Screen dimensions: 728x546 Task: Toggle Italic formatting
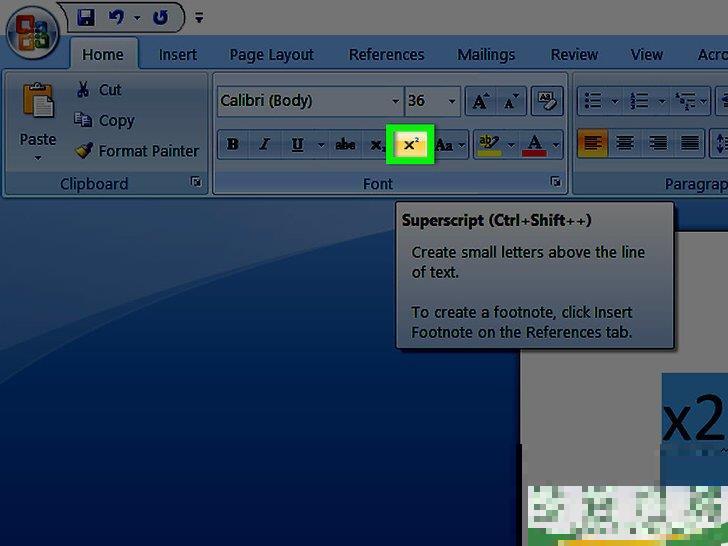(x=264, y=145)
